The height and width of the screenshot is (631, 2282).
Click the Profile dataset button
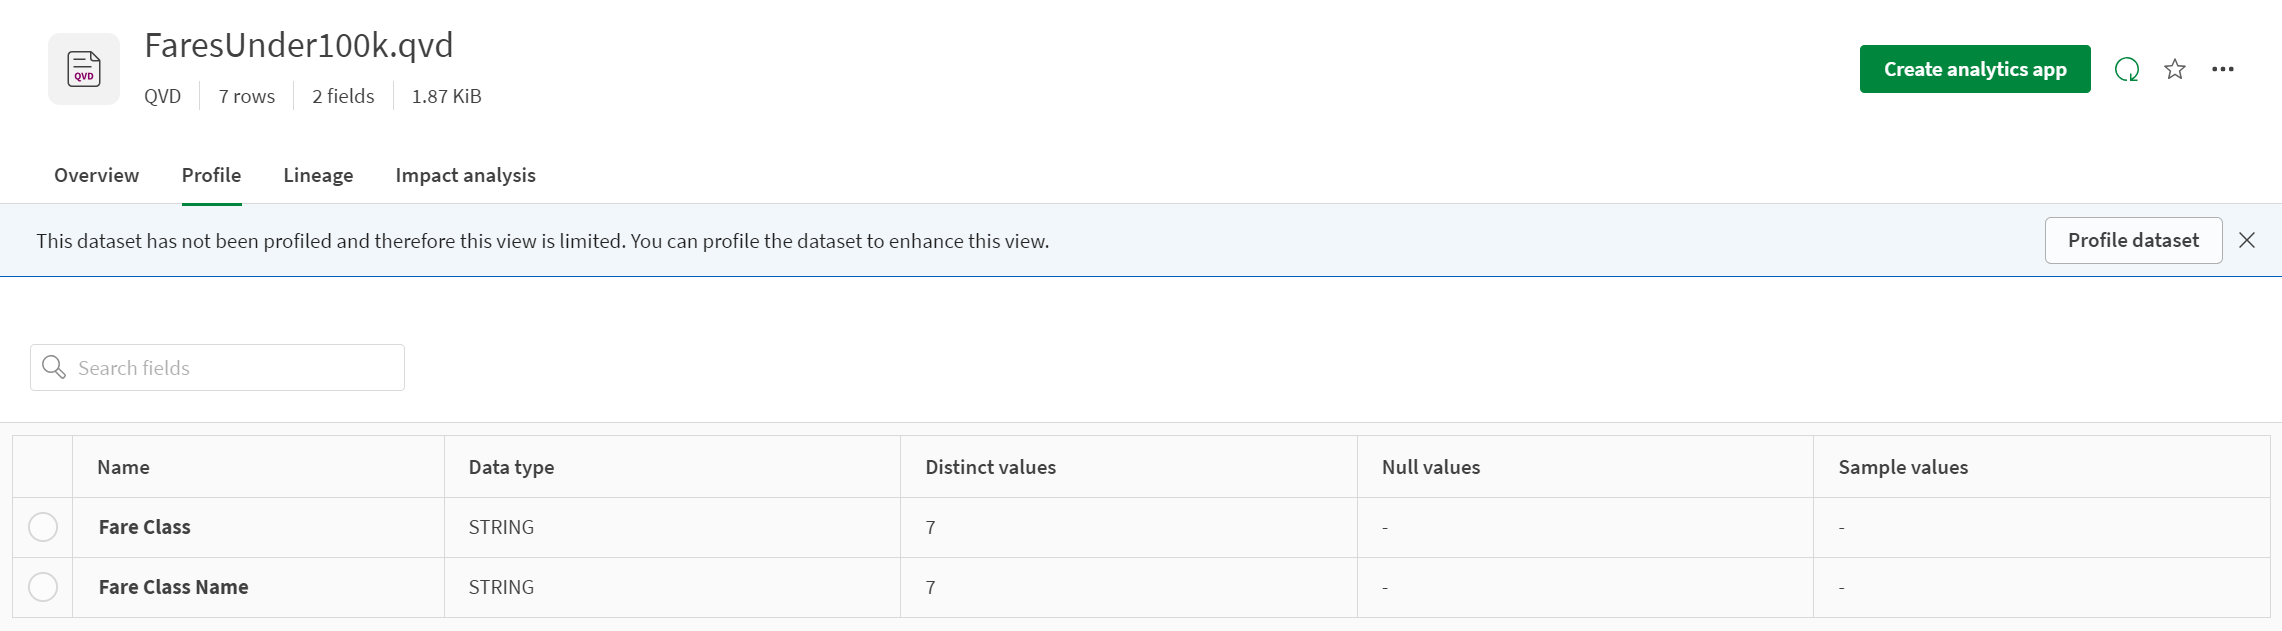click(2133, 240)
